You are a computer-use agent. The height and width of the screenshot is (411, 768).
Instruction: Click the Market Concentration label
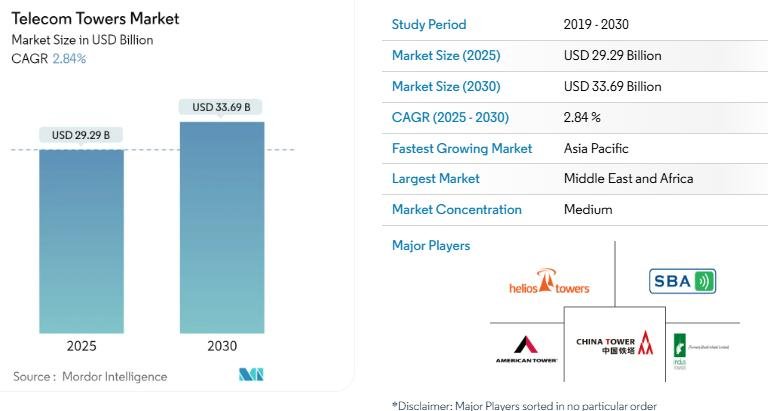[x=457, y=210]
